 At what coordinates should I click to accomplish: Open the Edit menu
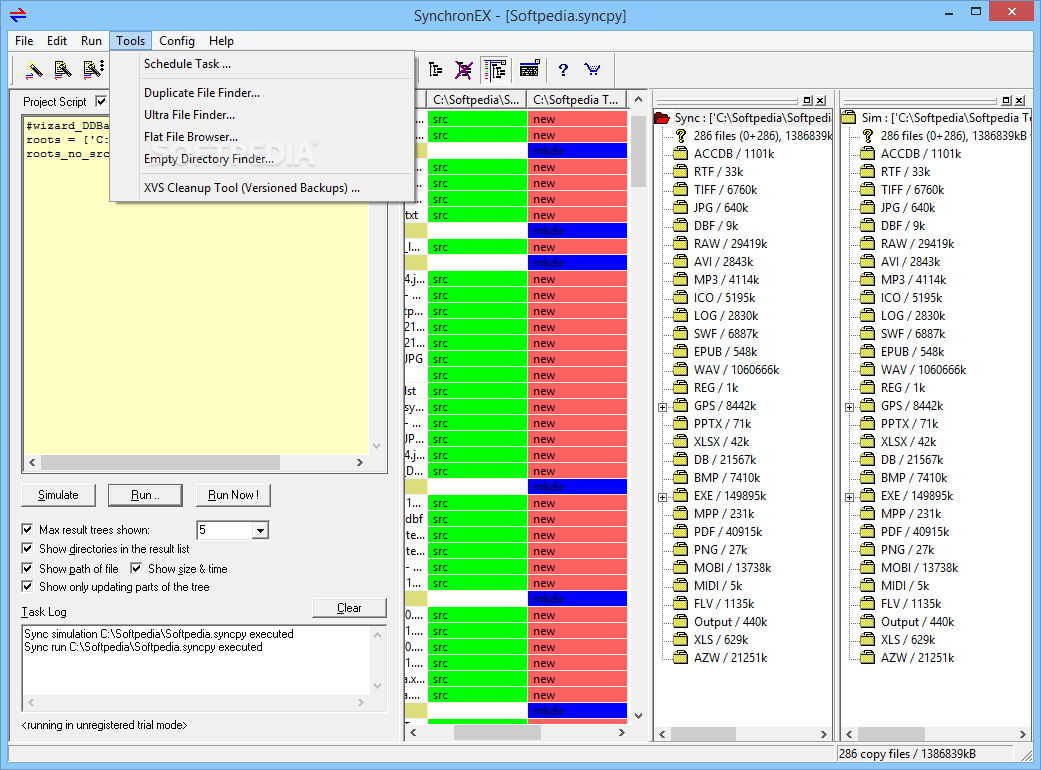[56, 40]
